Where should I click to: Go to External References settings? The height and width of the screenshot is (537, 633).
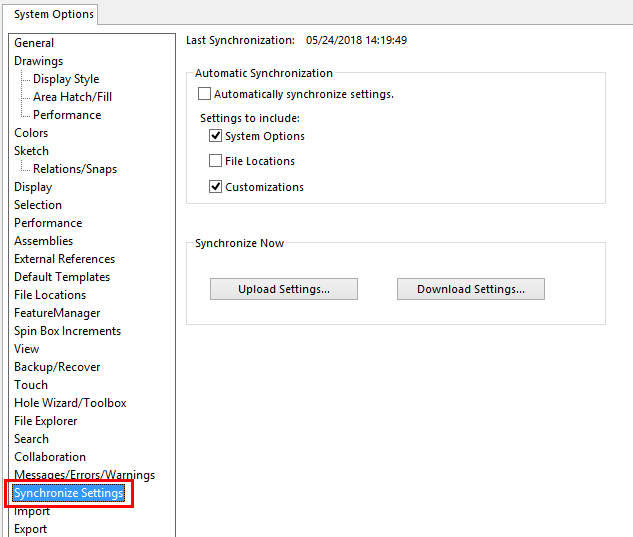tap(64, 259)
